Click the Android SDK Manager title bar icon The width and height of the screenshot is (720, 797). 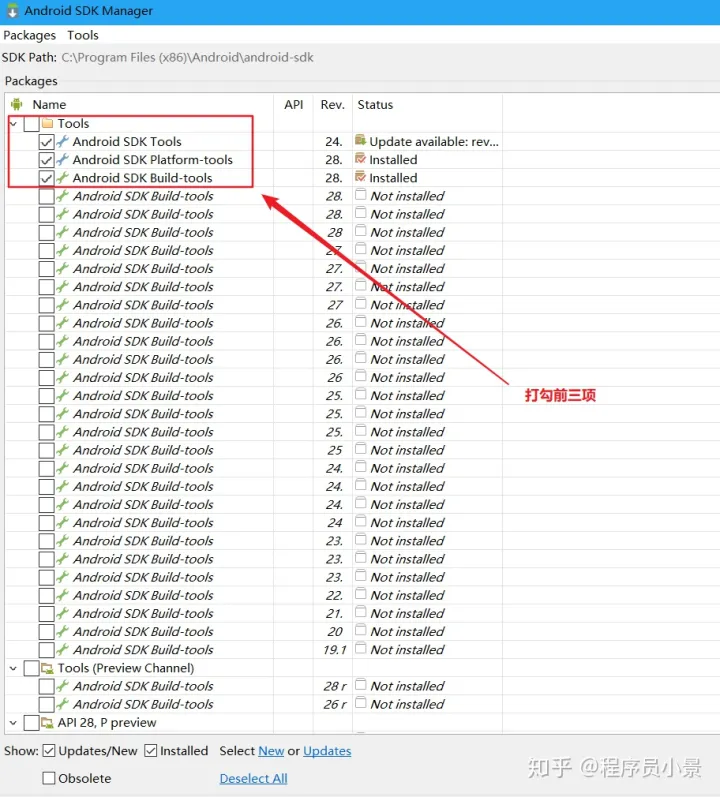[11, 10]
